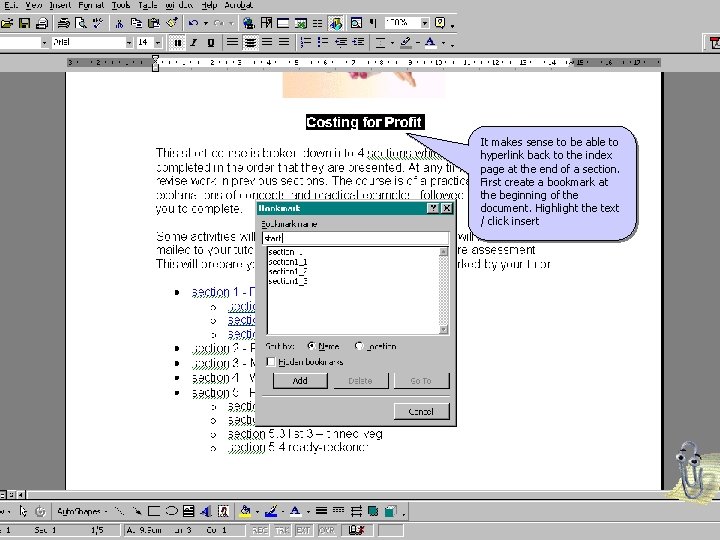This screenshot has height=540, width=720.
Task: Activate the Format Painter brush
Action: click(172, 23)
